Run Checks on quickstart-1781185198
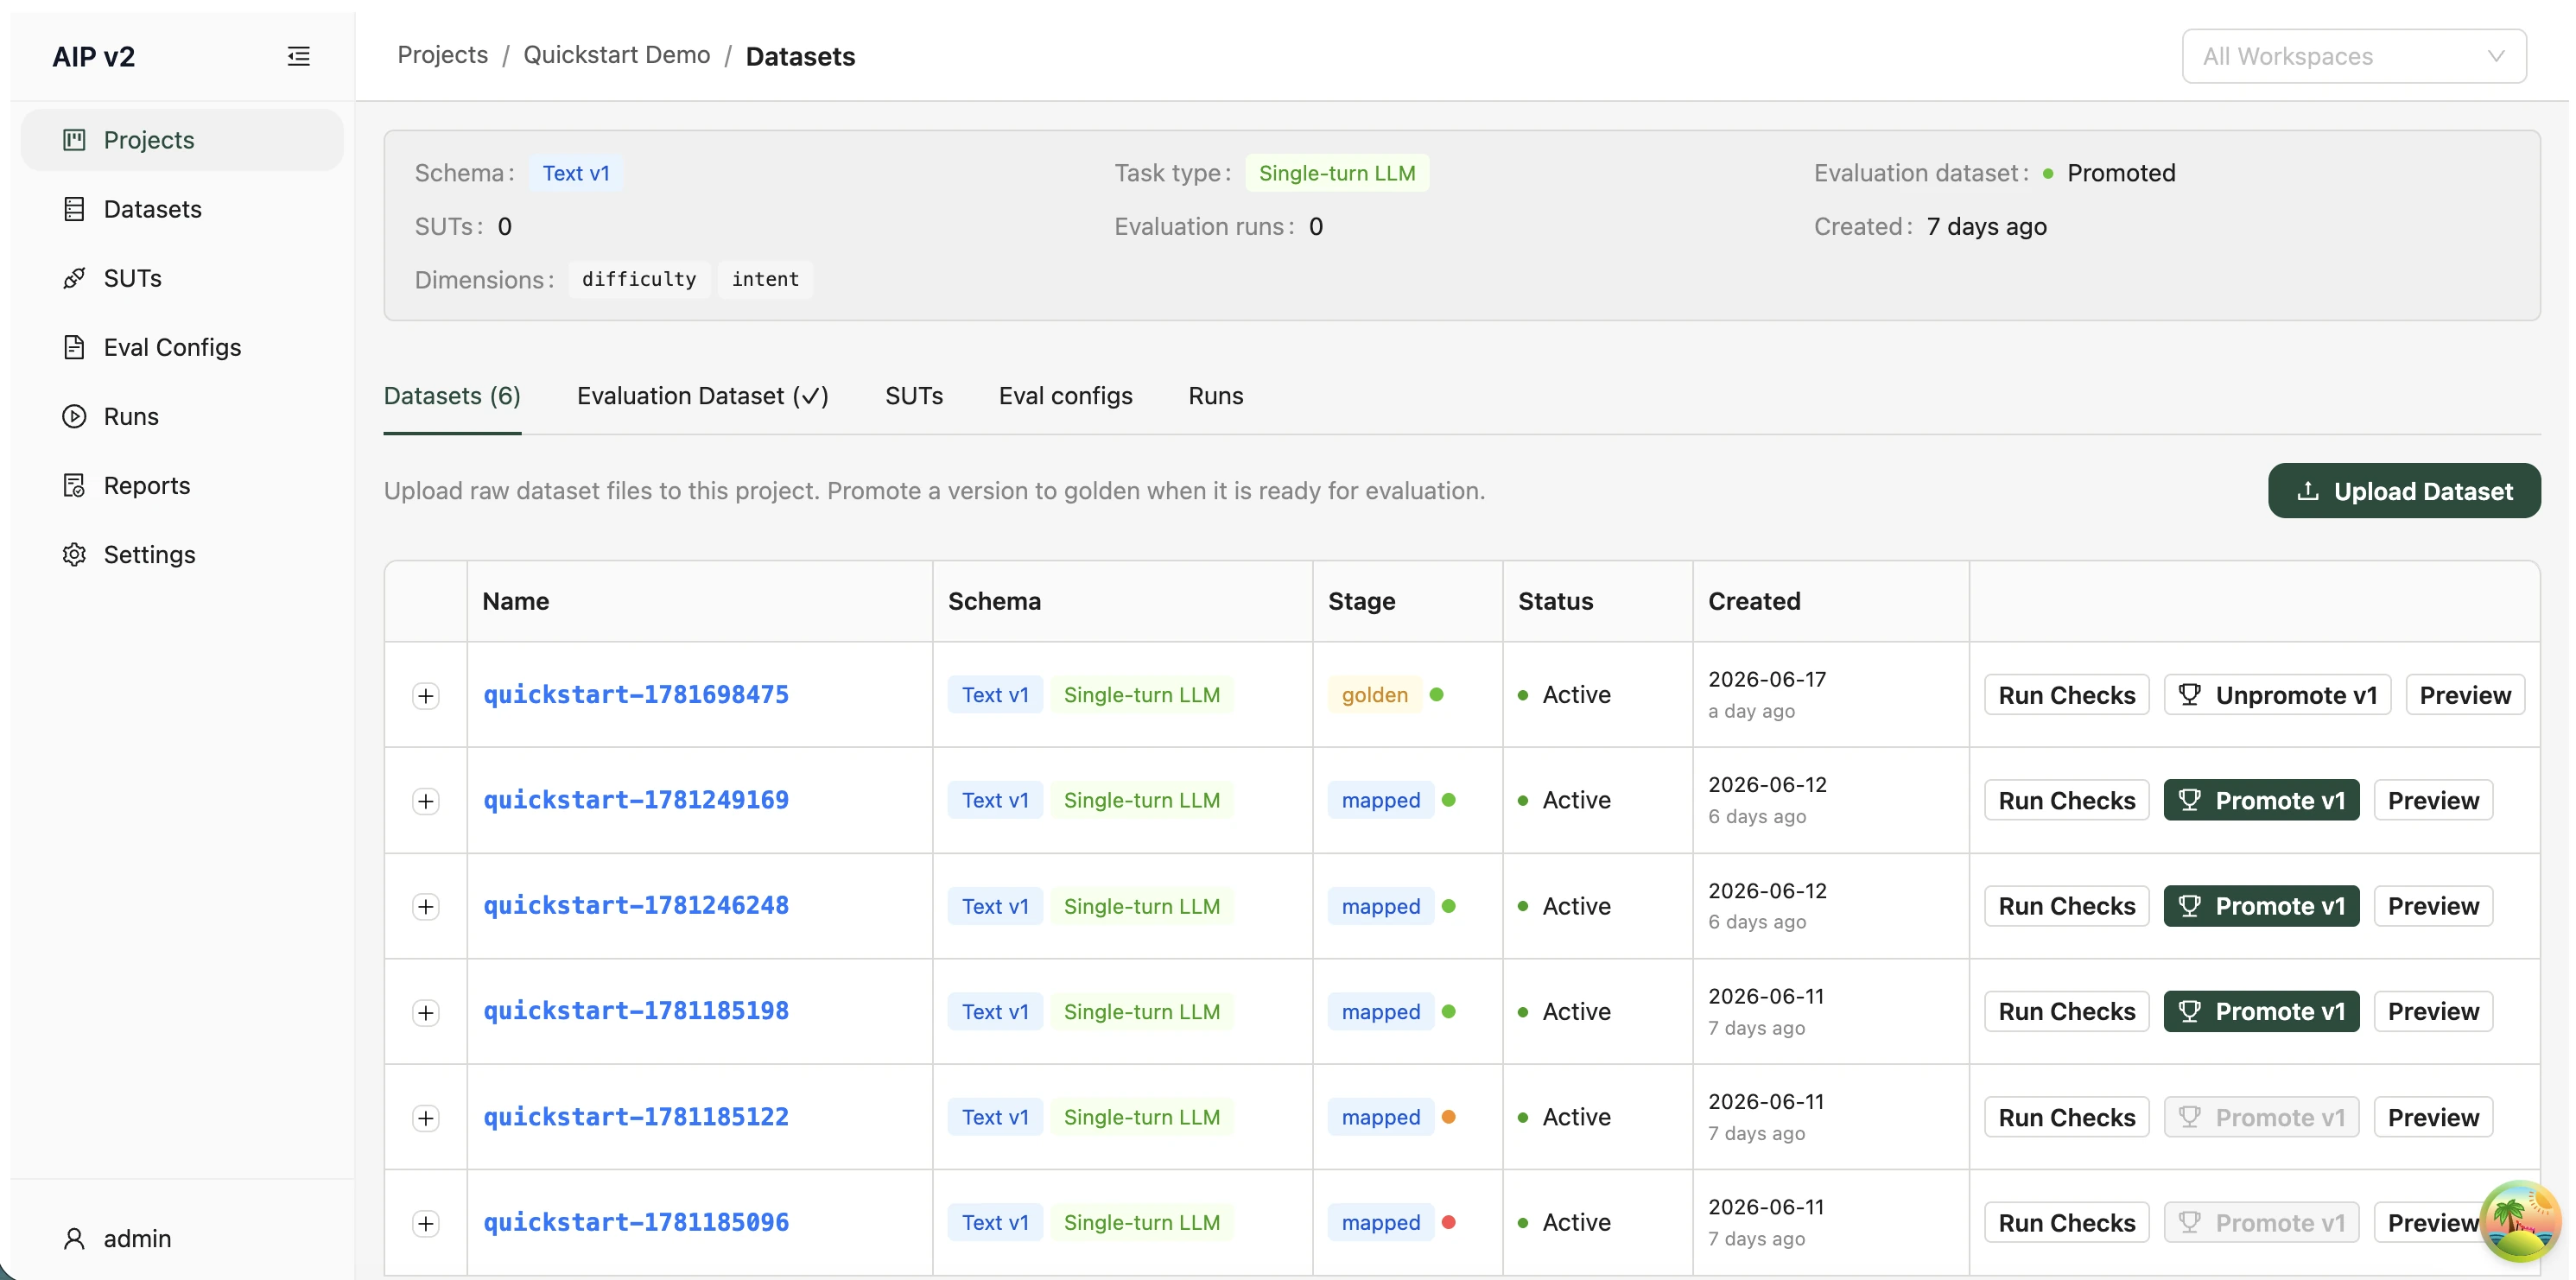The image size is (2576, 1280). [x=2066, y=1012]
